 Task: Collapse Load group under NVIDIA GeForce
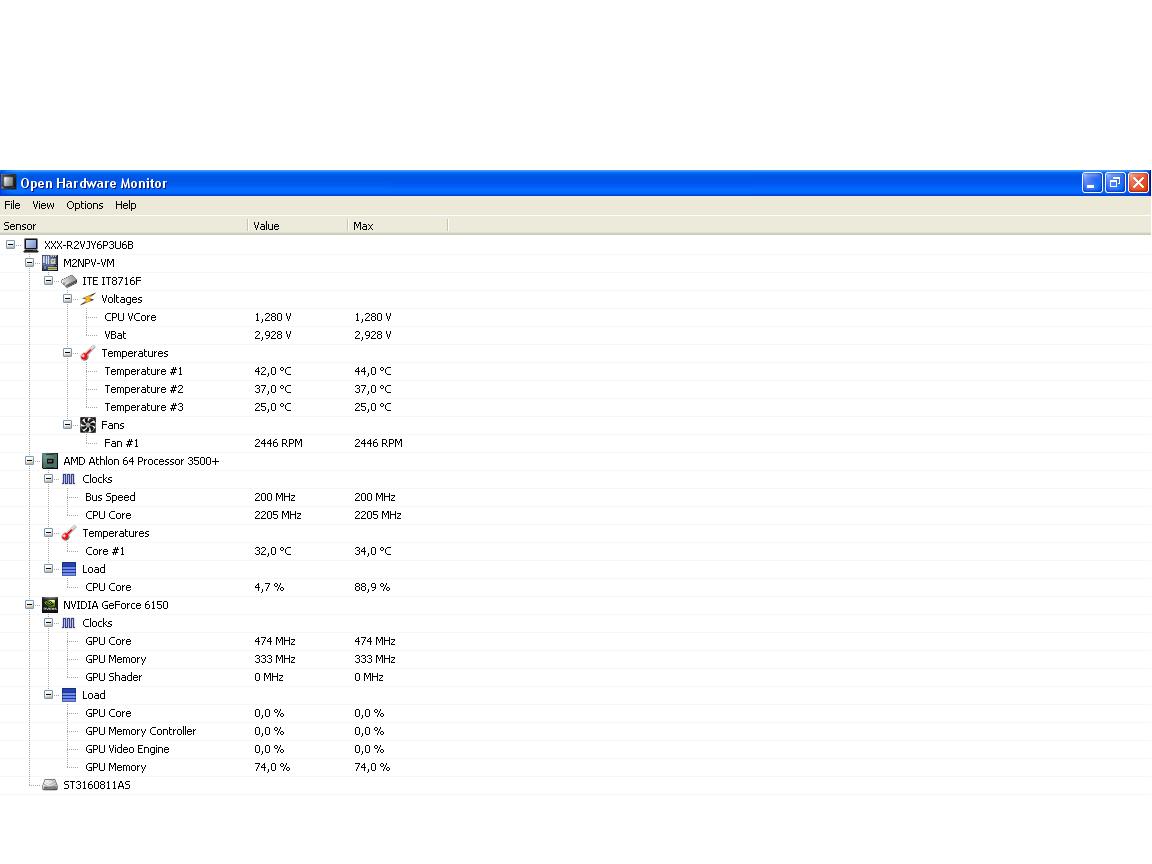(x=48, y=695)
